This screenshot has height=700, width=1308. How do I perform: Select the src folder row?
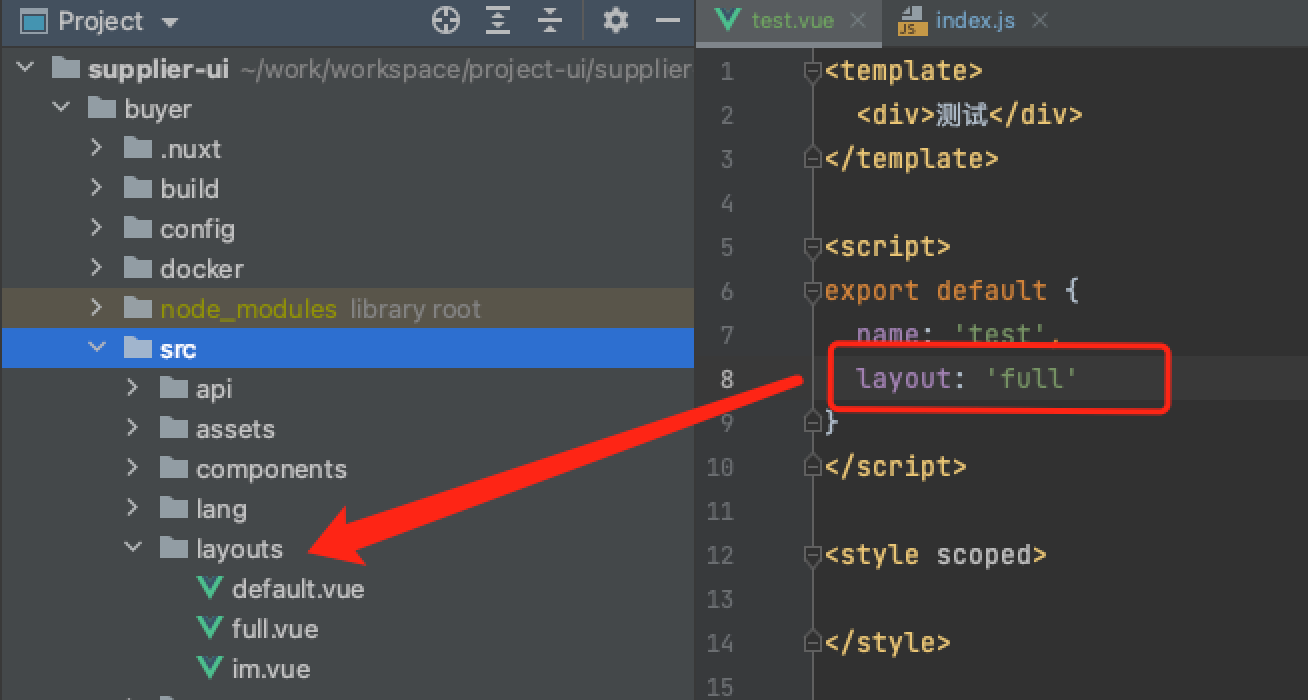click(x=347, y=348)
